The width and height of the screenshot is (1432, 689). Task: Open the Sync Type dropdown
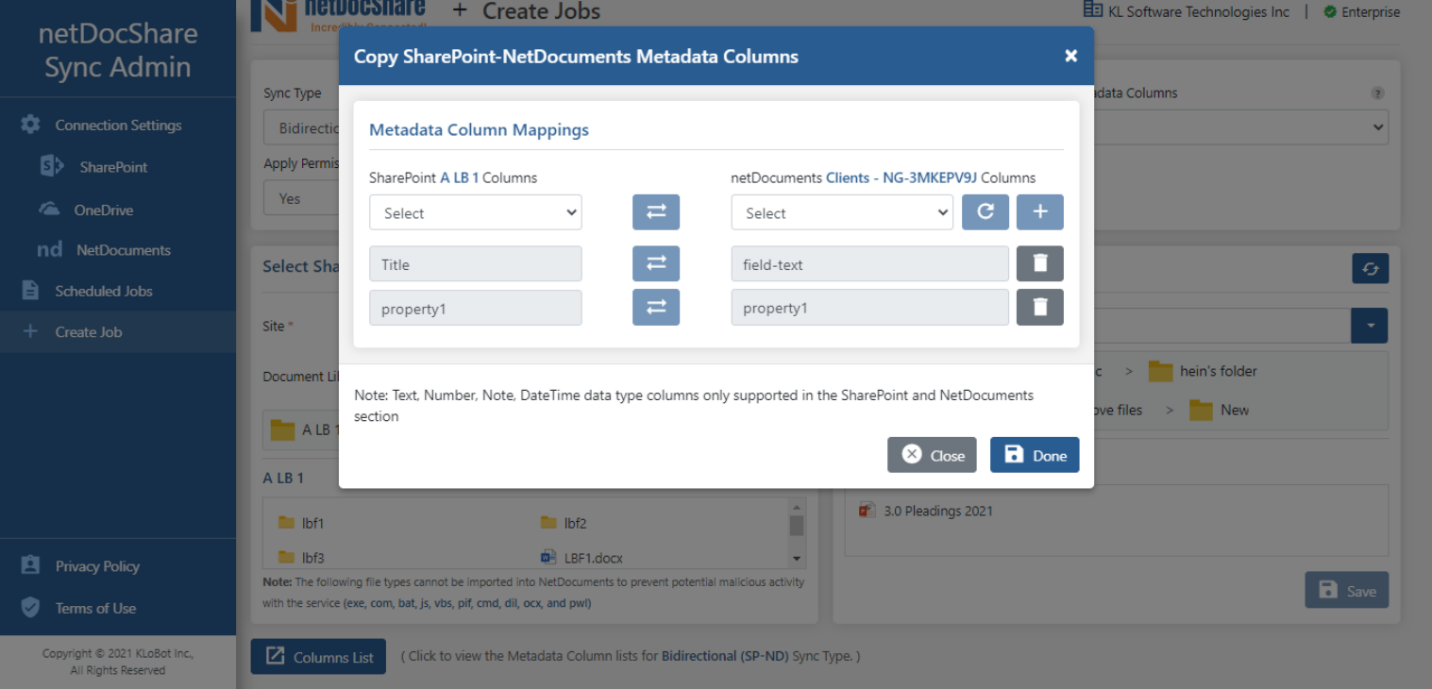301,128
